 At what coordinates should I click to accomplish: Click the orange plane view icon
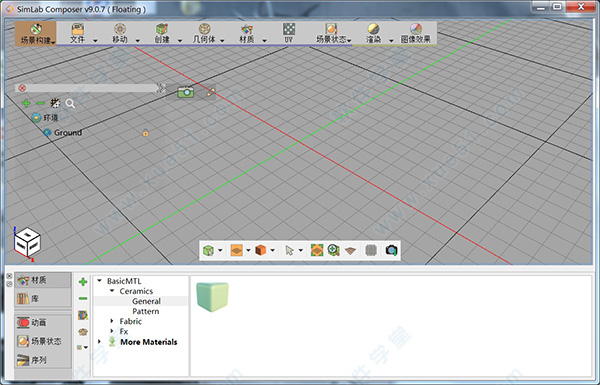[x=236, y=251]
